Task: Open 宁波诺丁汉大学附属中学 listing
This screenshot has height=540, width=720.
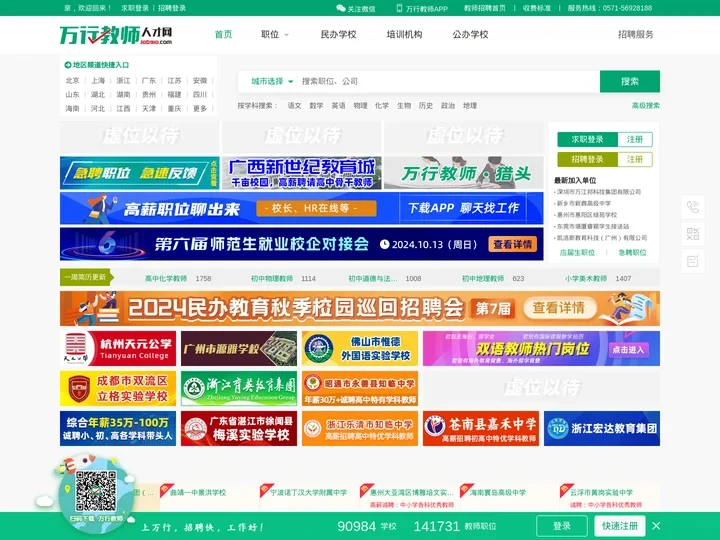Action: click(x=309, y=492)
